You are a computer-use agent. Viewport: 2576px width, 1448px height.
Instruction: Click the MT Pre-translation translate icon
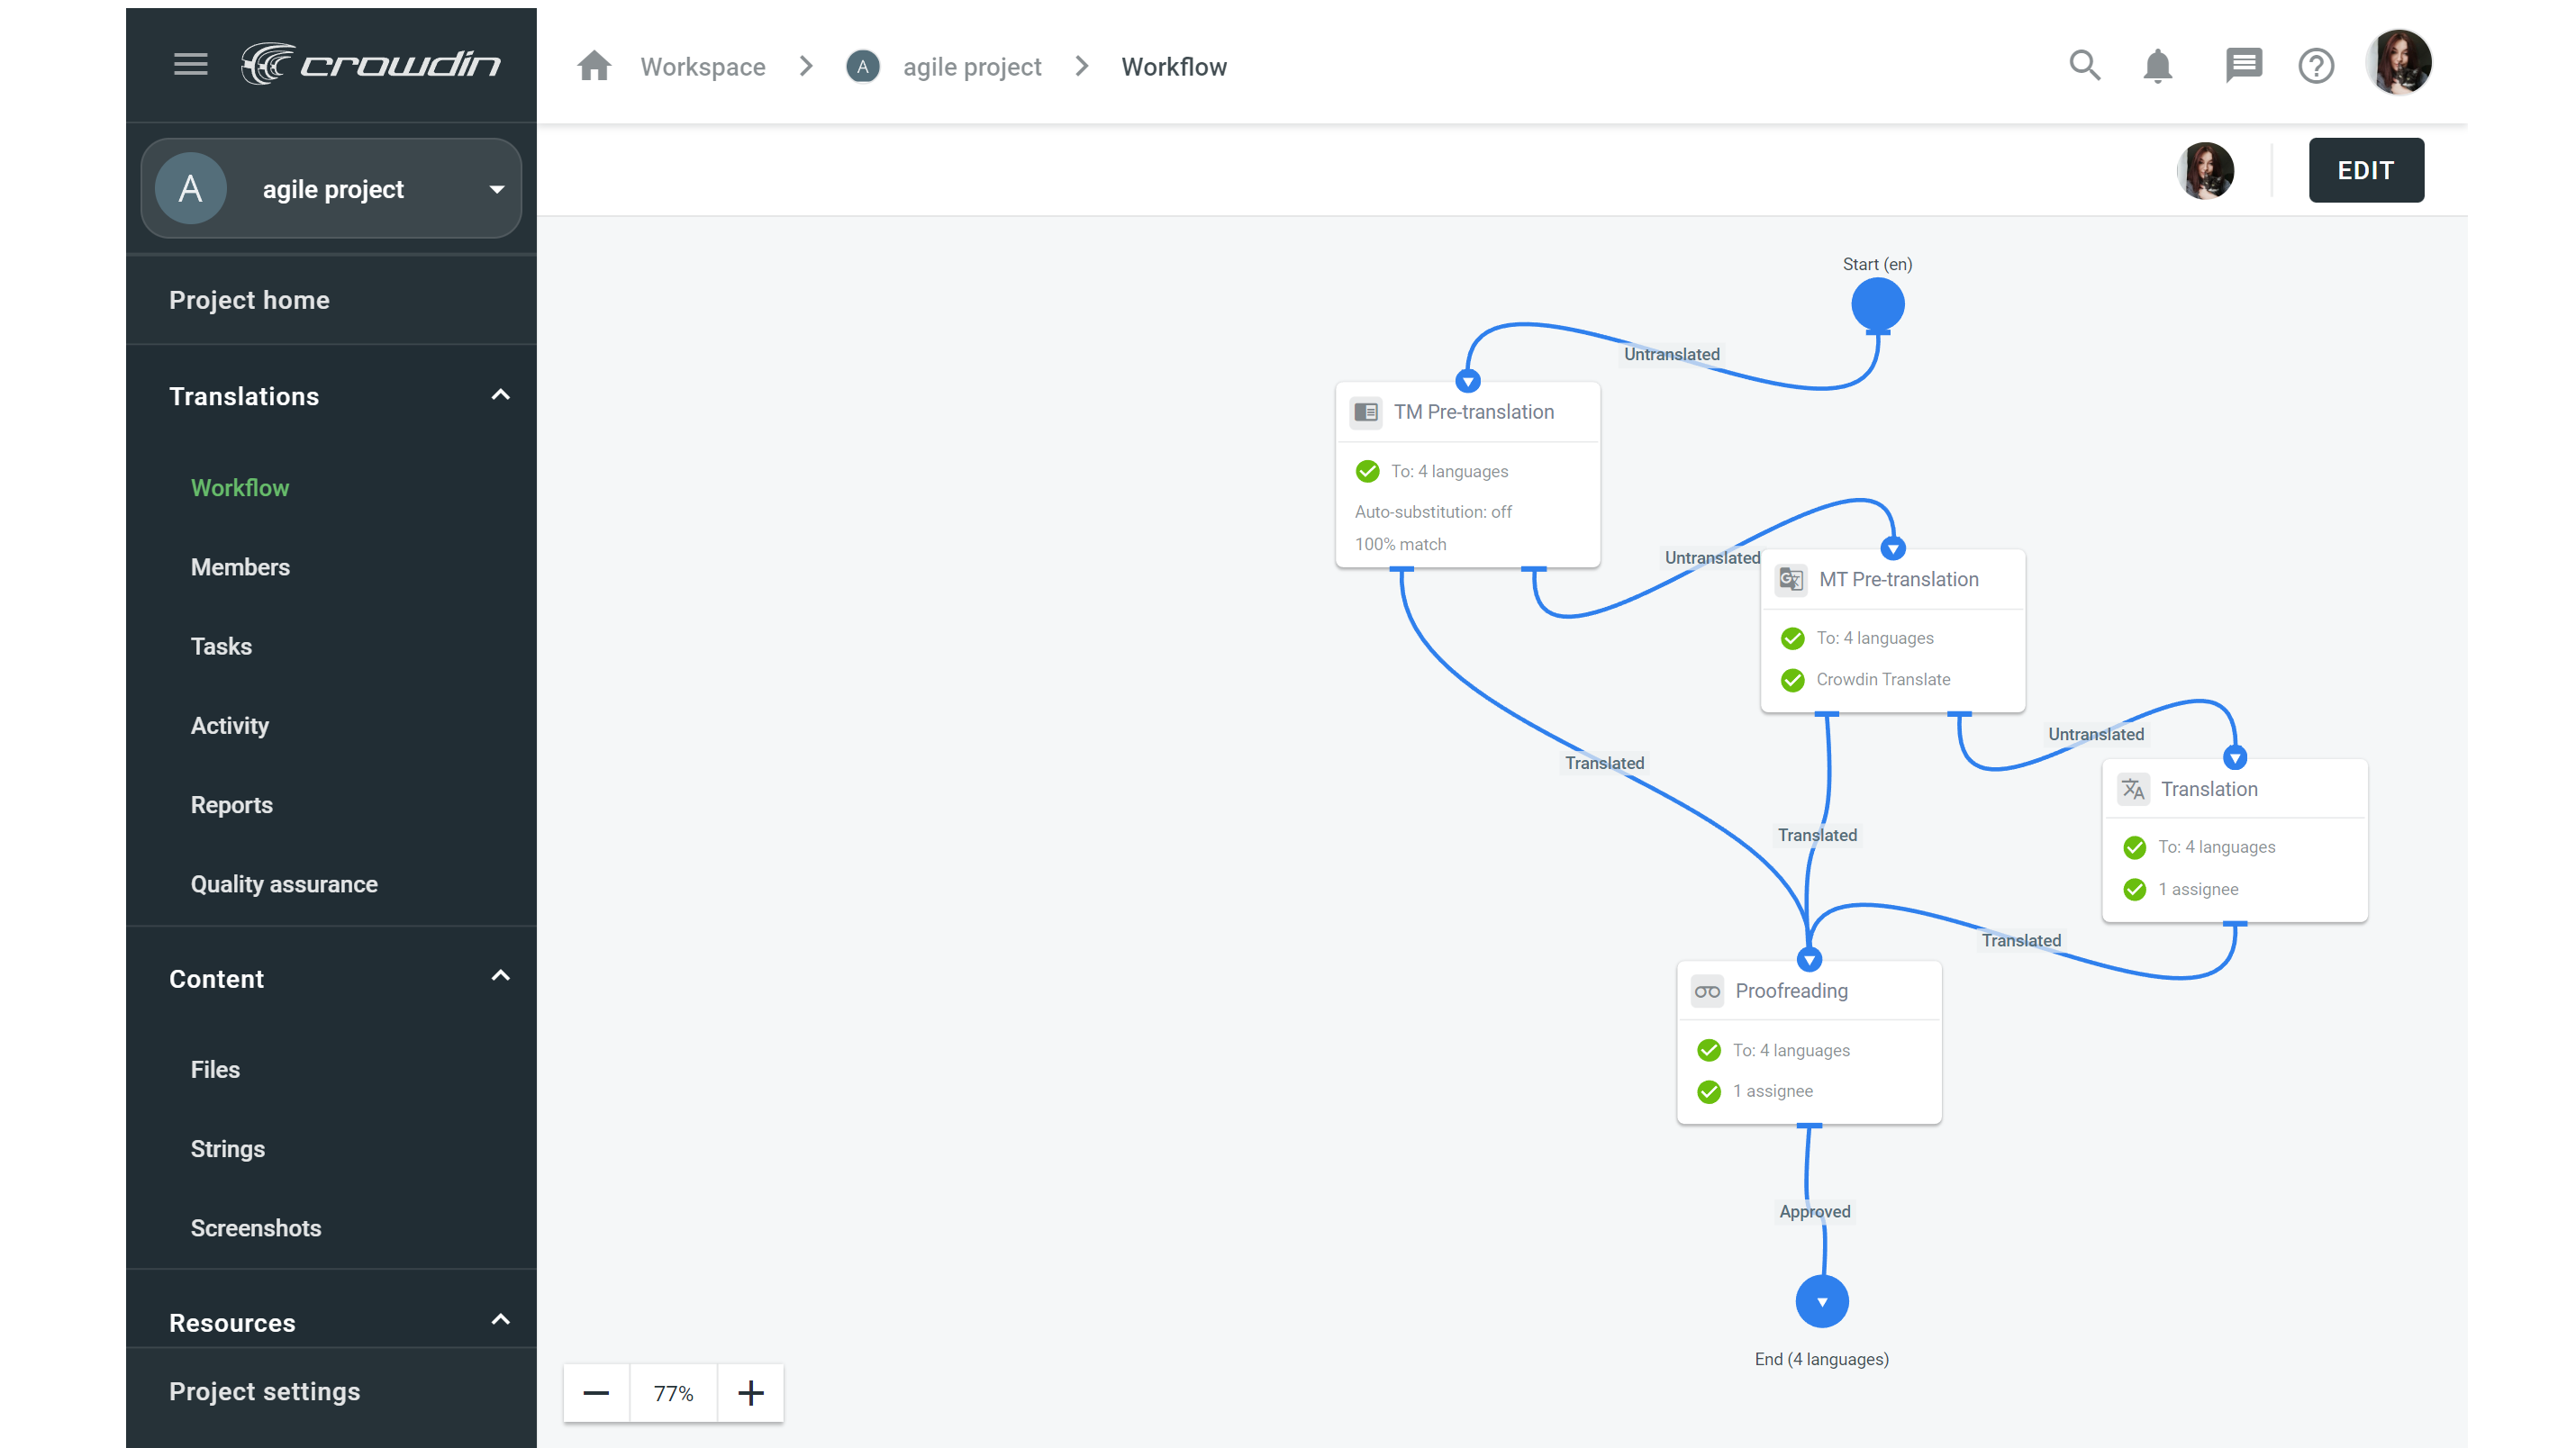click(1791, 579)
